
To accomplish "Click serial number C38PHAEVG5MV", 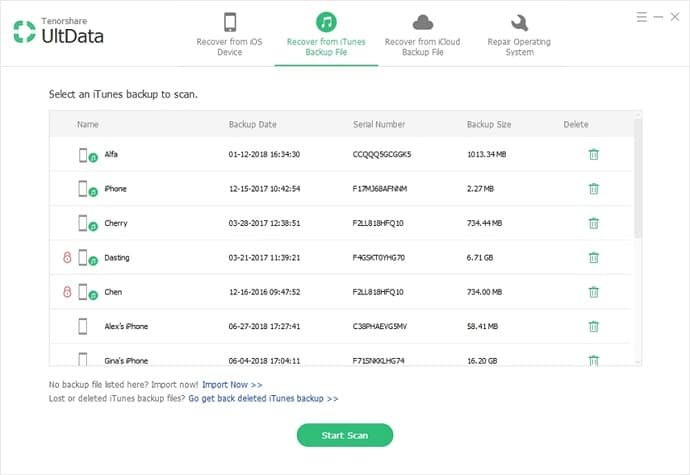I will [x=379, y=326].
